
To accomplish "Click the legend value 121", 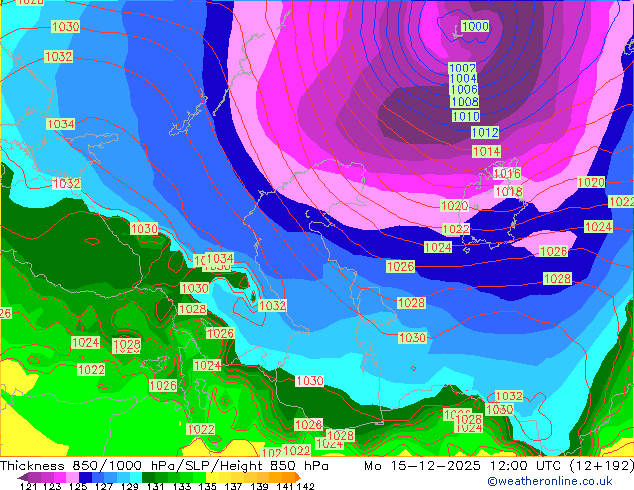I will coord(29,486).
